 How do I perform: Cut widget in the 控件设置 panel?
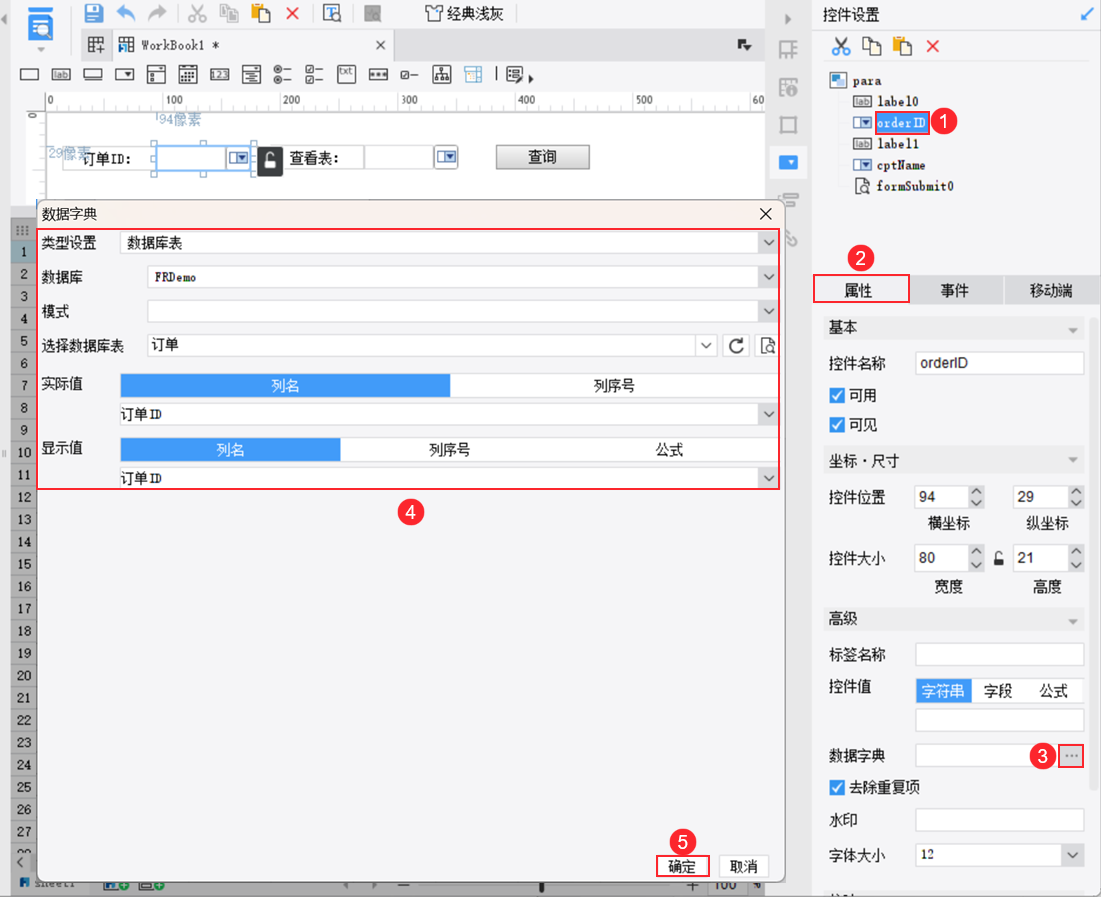840,46
